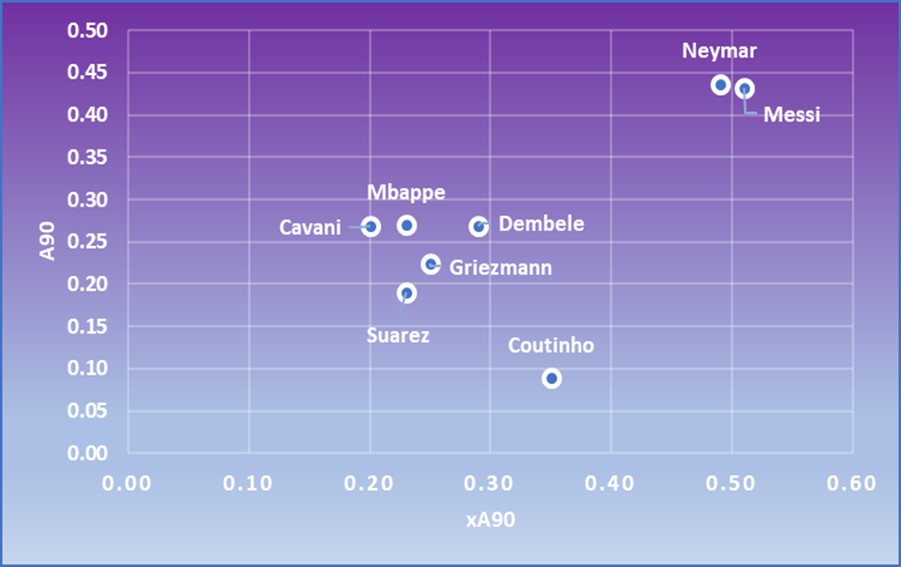Click the Cavani data point marker
Viewport: 901px width, 567px height.
tap(371, 227)
